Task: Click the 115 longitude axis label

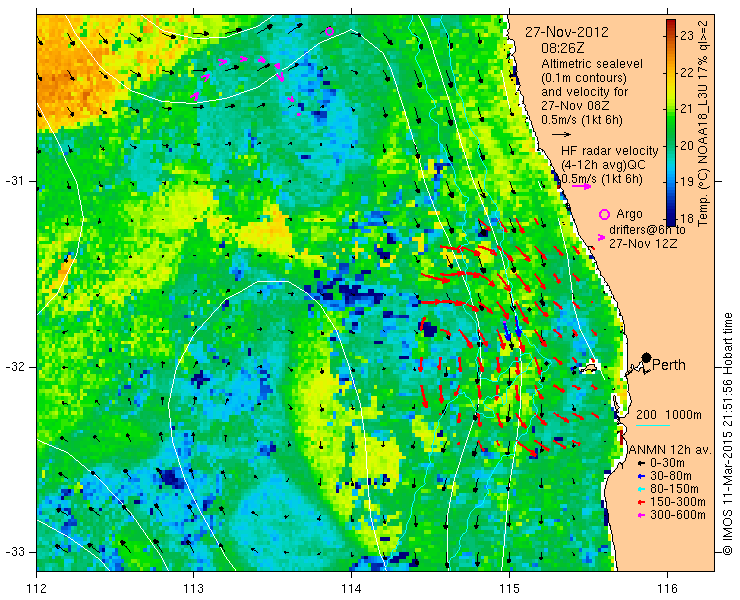Action: tap(509, 589)
